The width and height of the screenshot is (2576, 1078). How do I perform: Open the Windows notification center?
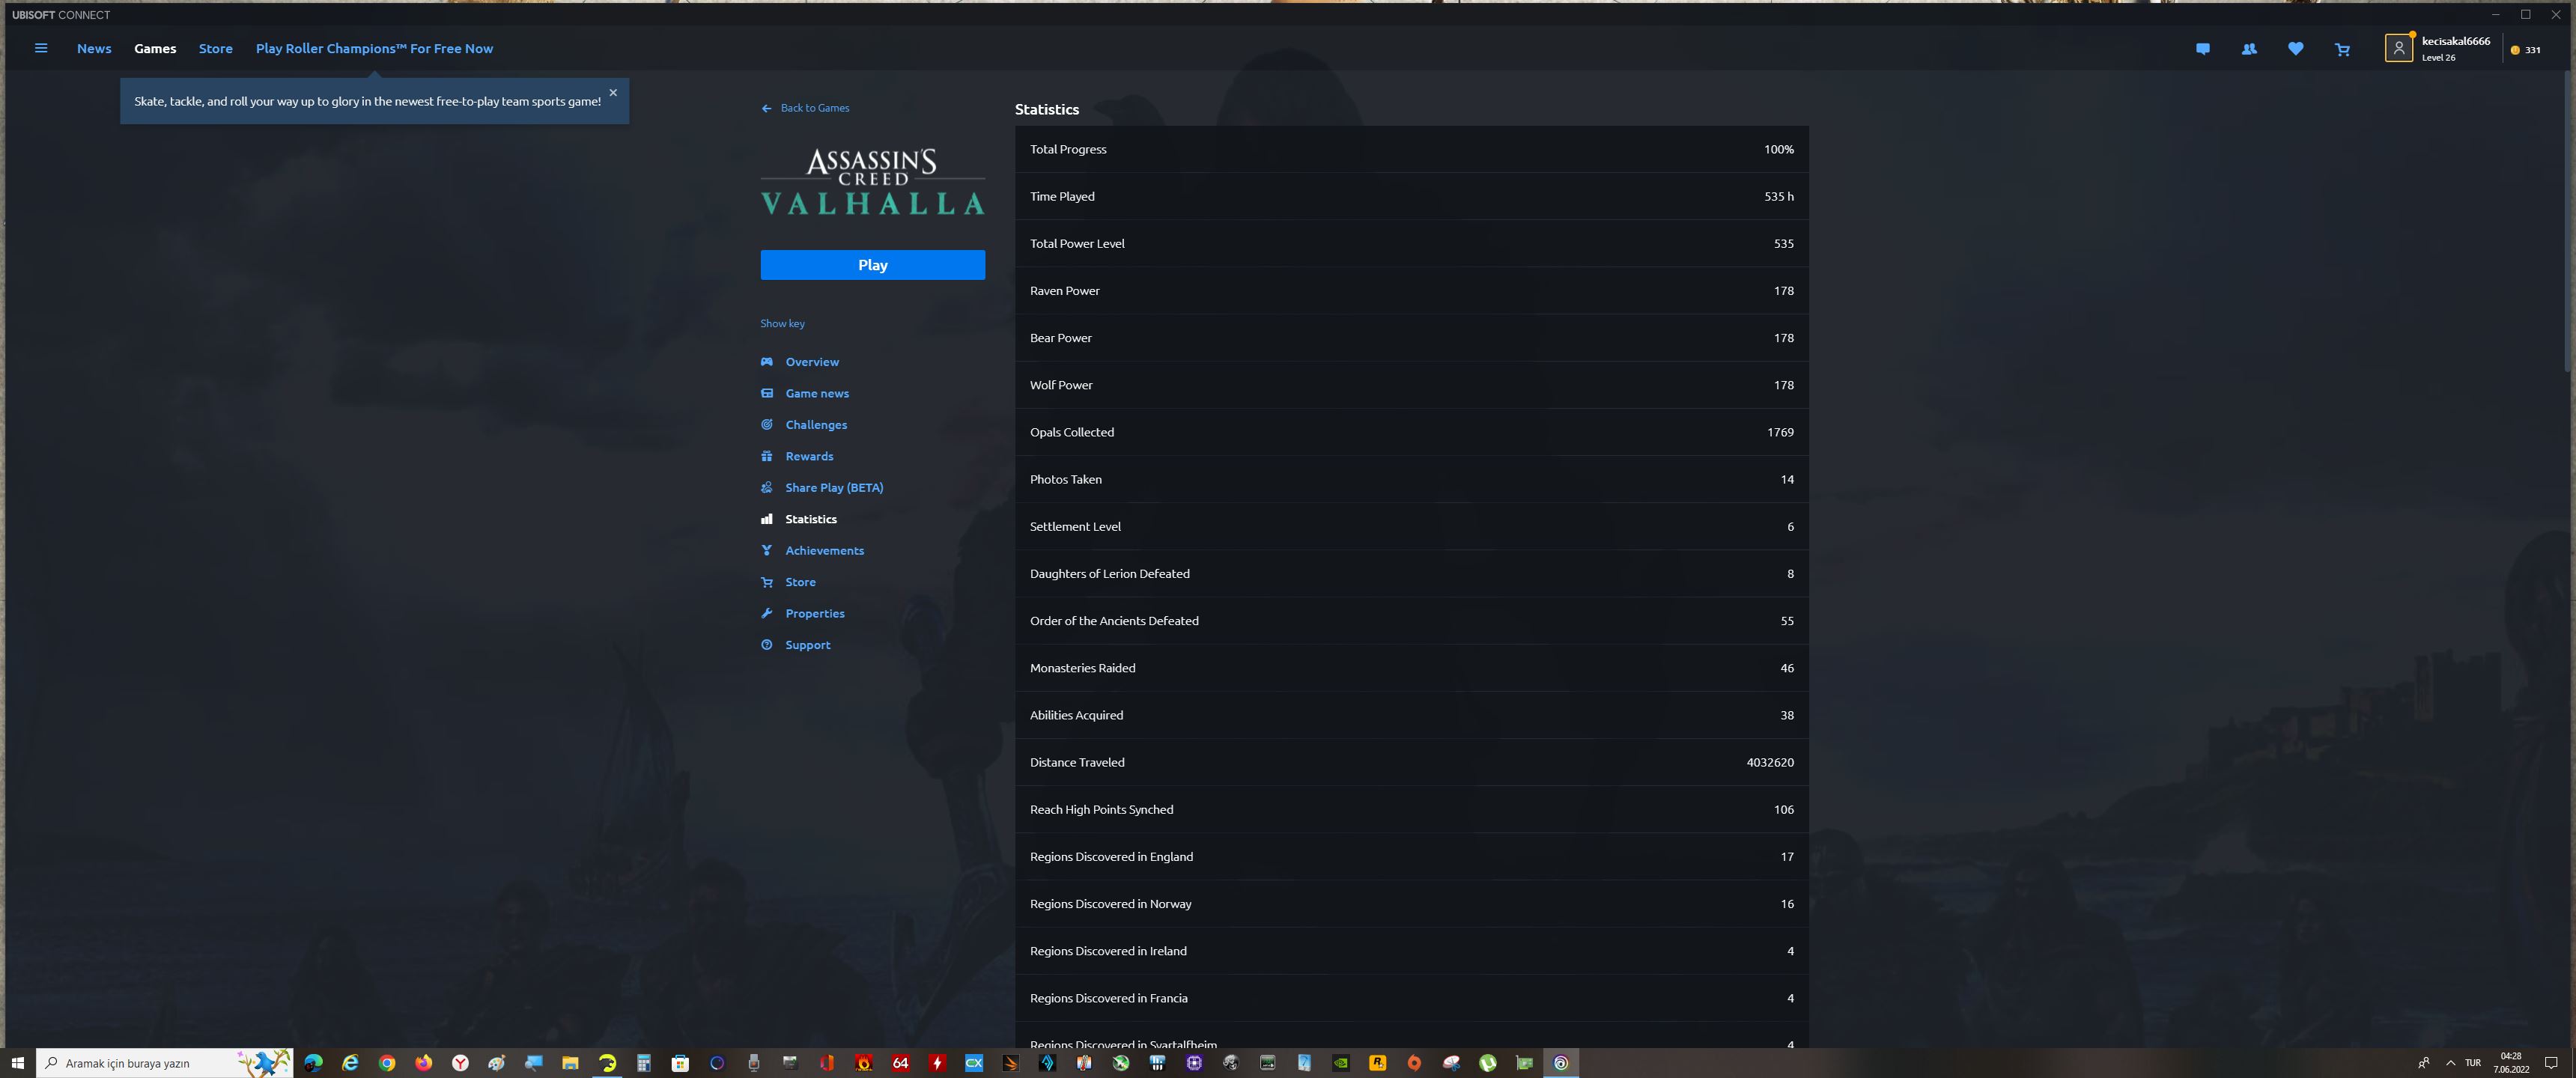pos(2551,1063)
